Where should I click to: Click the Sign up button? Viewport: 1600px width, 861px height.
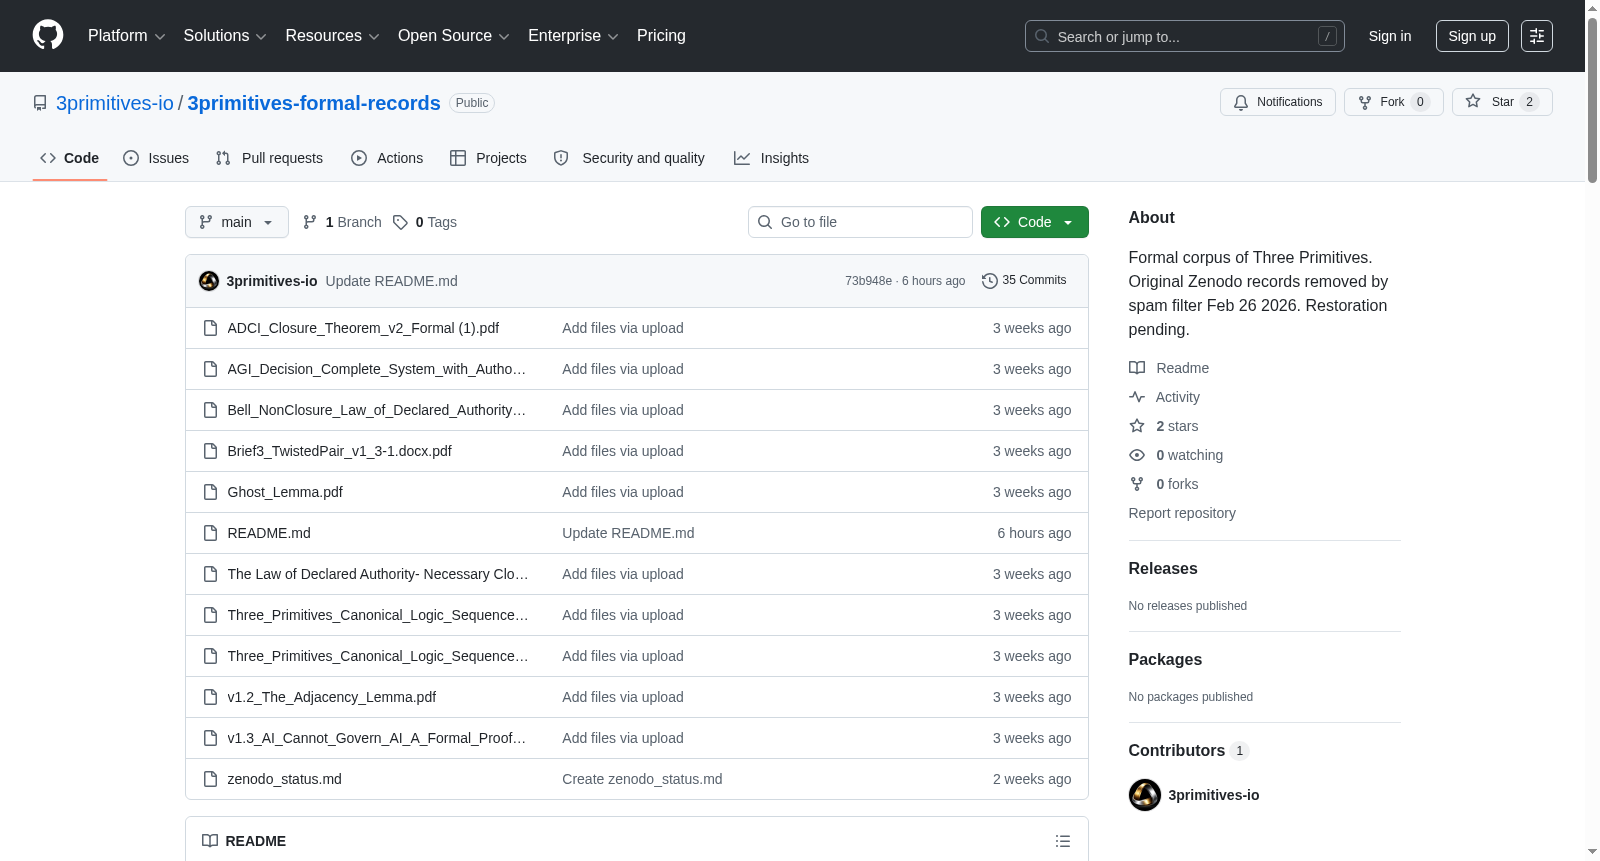pos(1472,36)
